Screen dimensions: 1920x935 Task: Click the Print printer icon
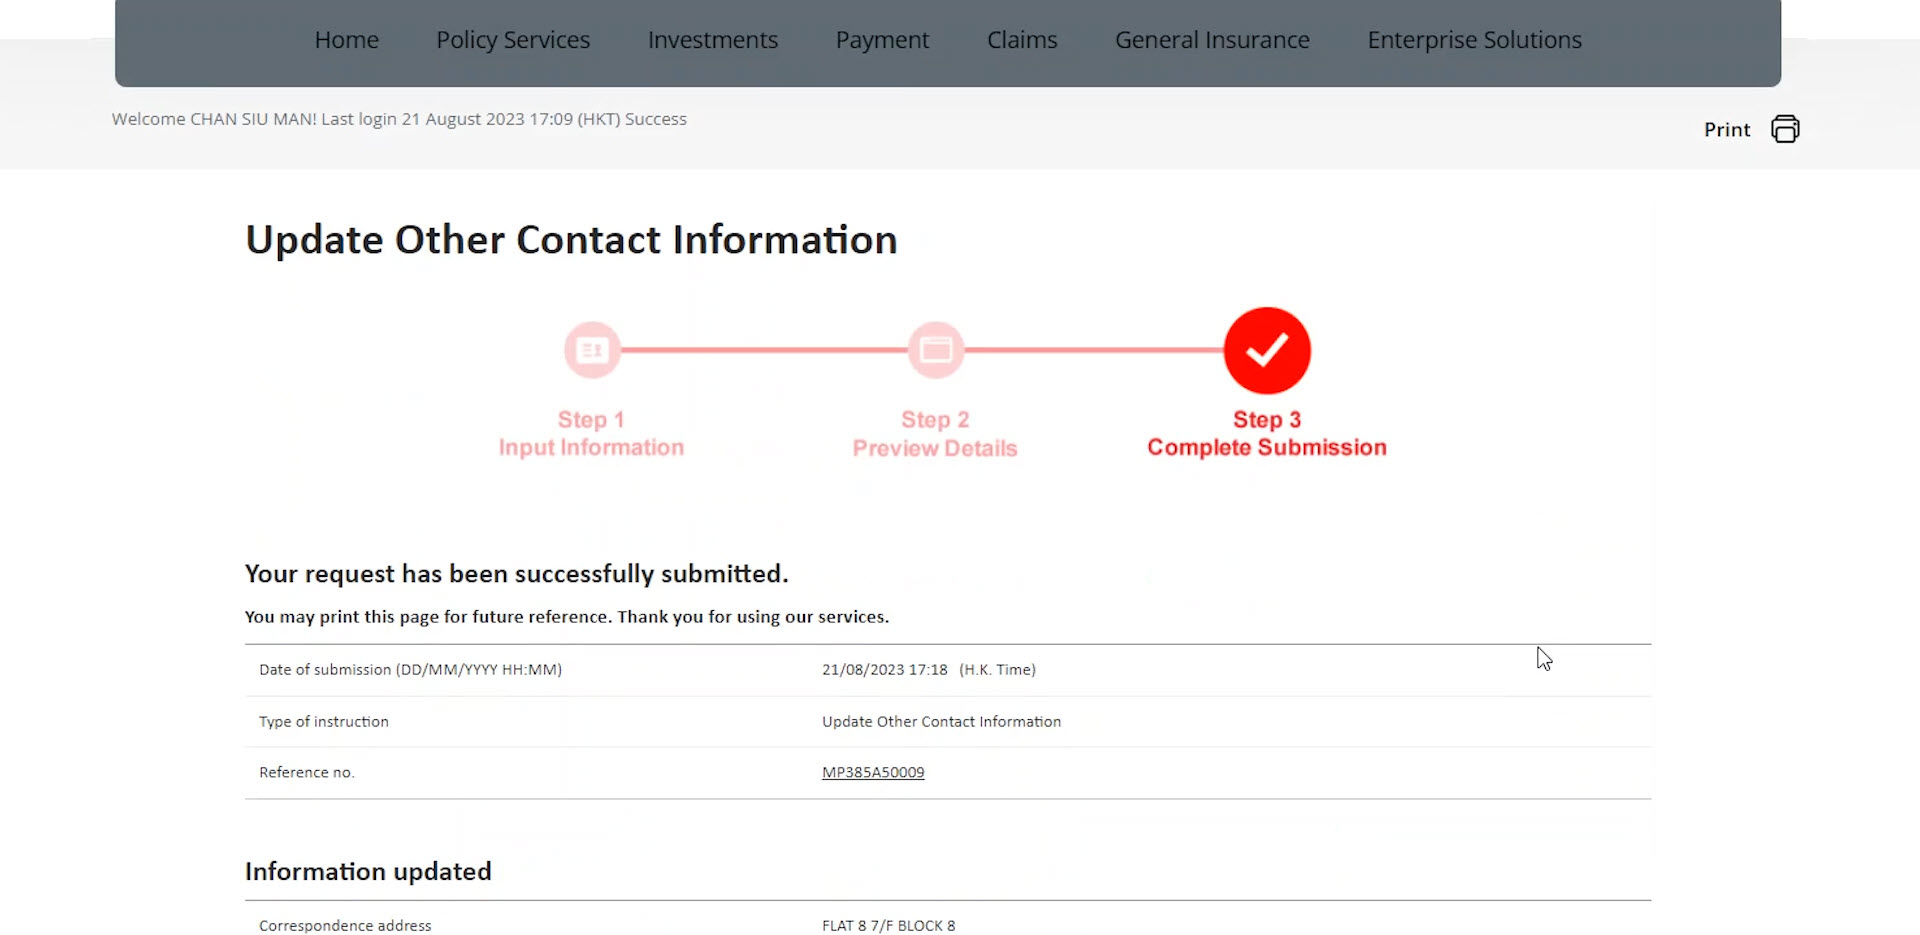click(x=1785, y=129)
